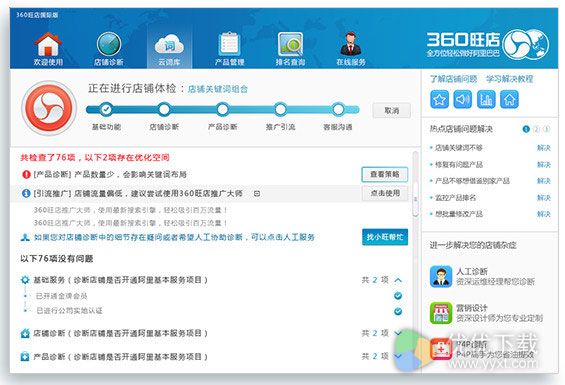Click the 店铺关键词组合 status link
Image resolution: width=565 pixels, height=385 pixels.
[x=218, y=89]
